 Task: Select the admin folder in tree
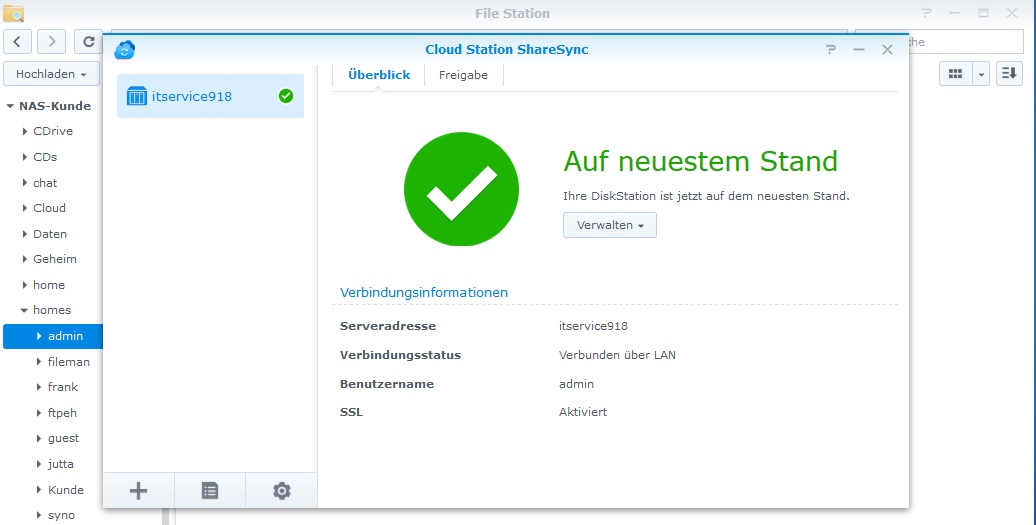pyautogui.click(x=53, y=336)
